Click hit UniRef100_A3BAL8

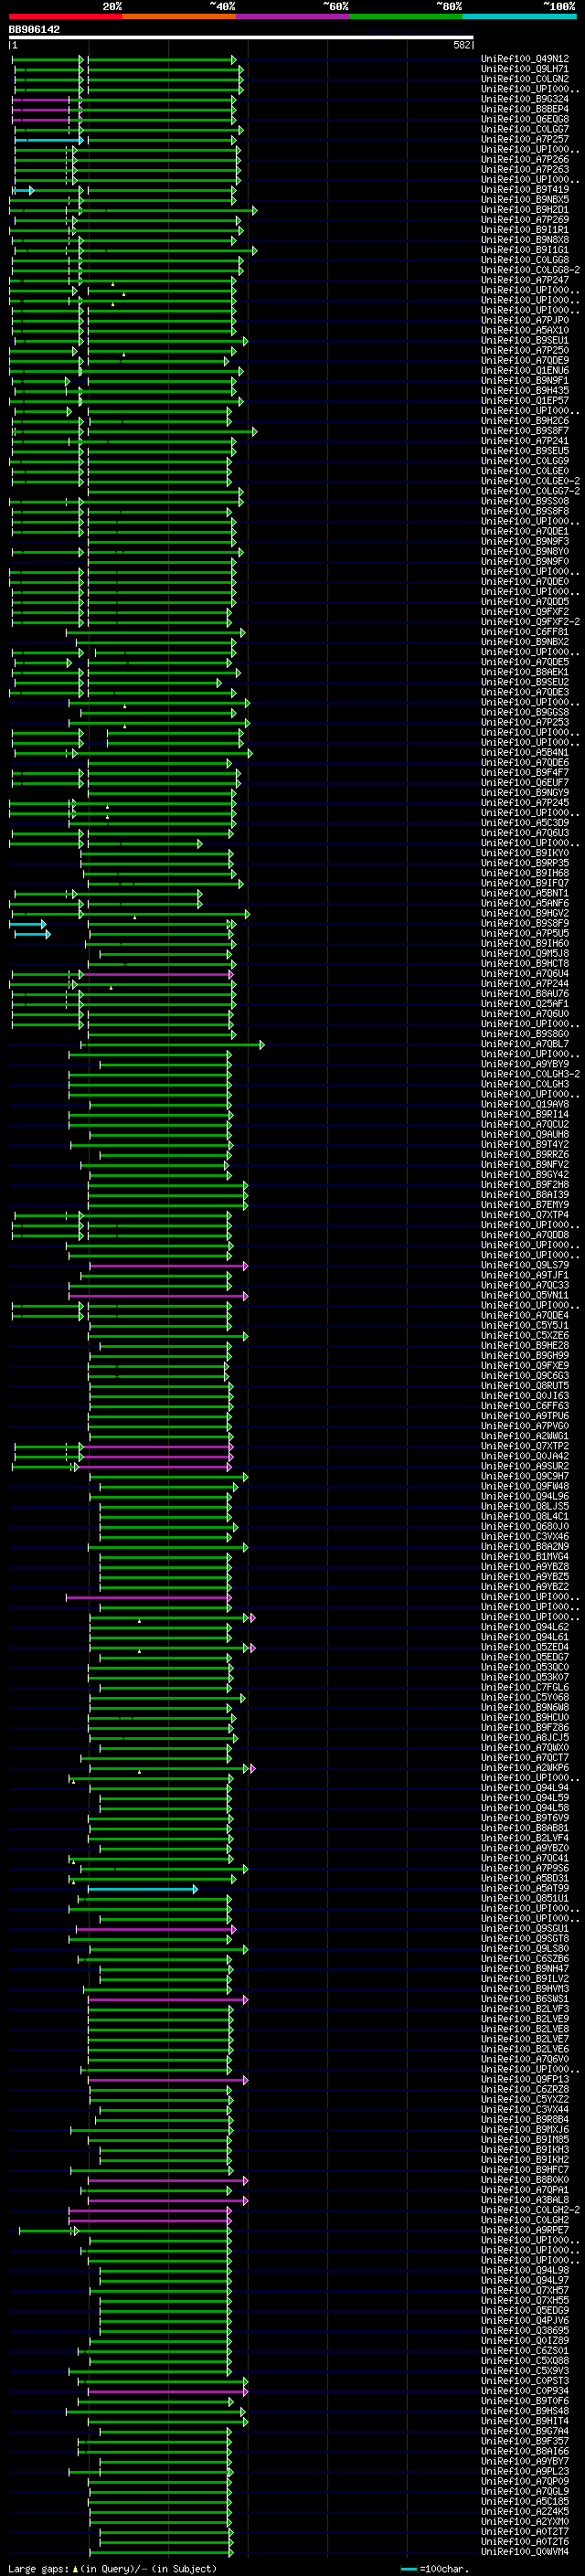coord(525,2200)
